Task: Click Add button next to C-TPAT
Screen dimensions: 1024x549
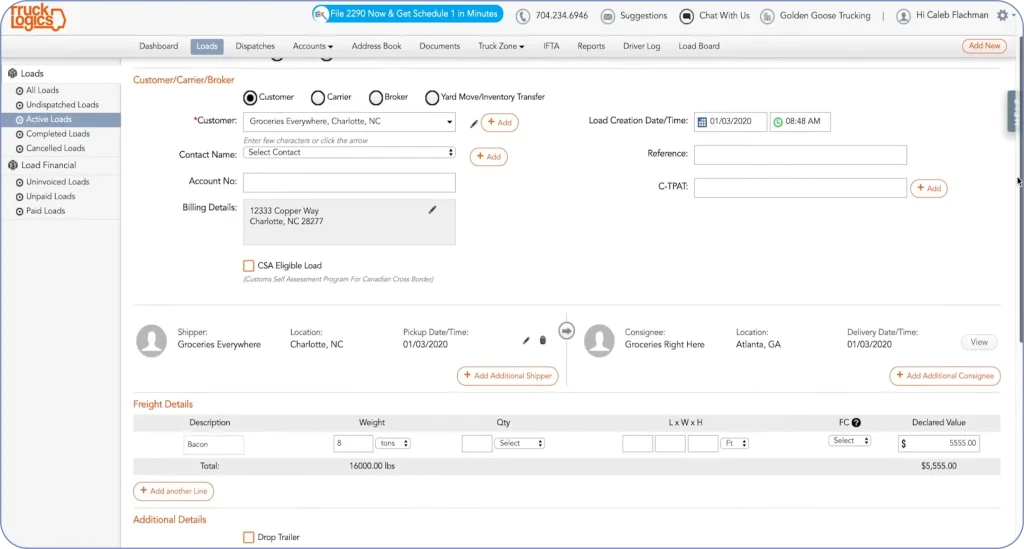Action: pyautogui.click(x=929, y=188)
